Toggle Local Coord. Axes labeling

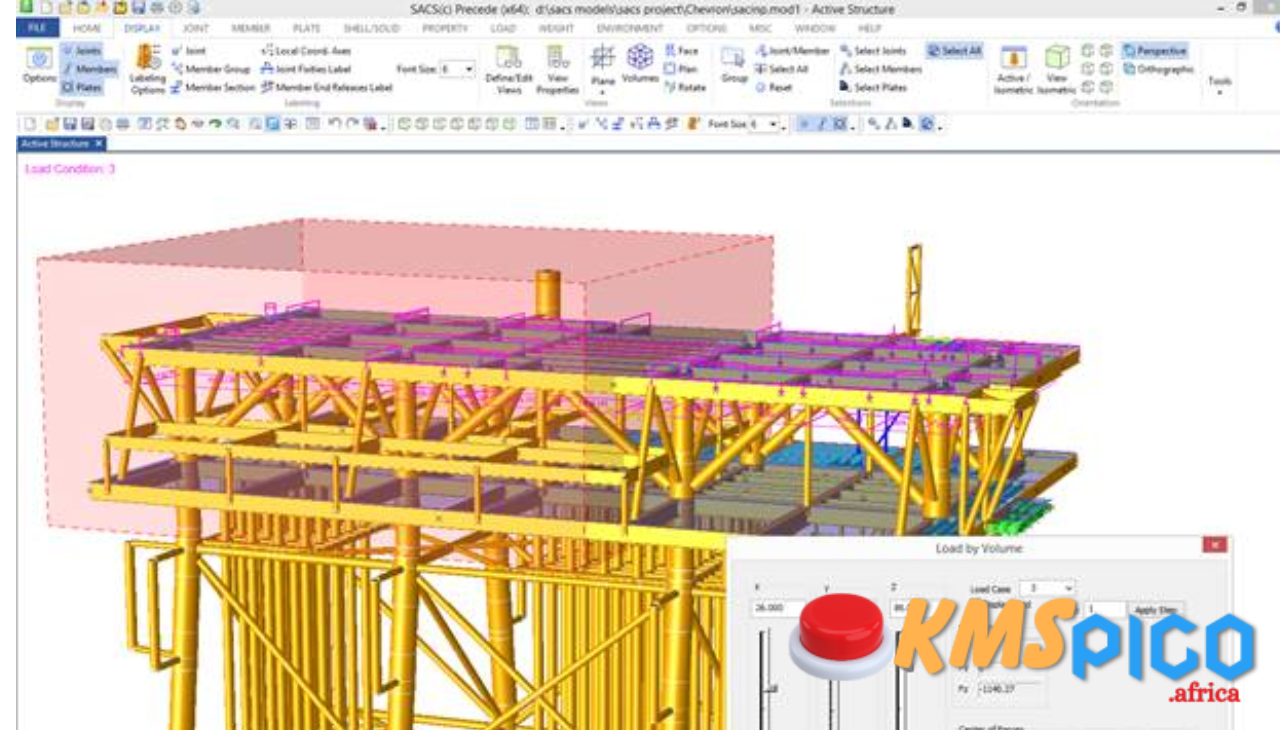tap(306, 51)
